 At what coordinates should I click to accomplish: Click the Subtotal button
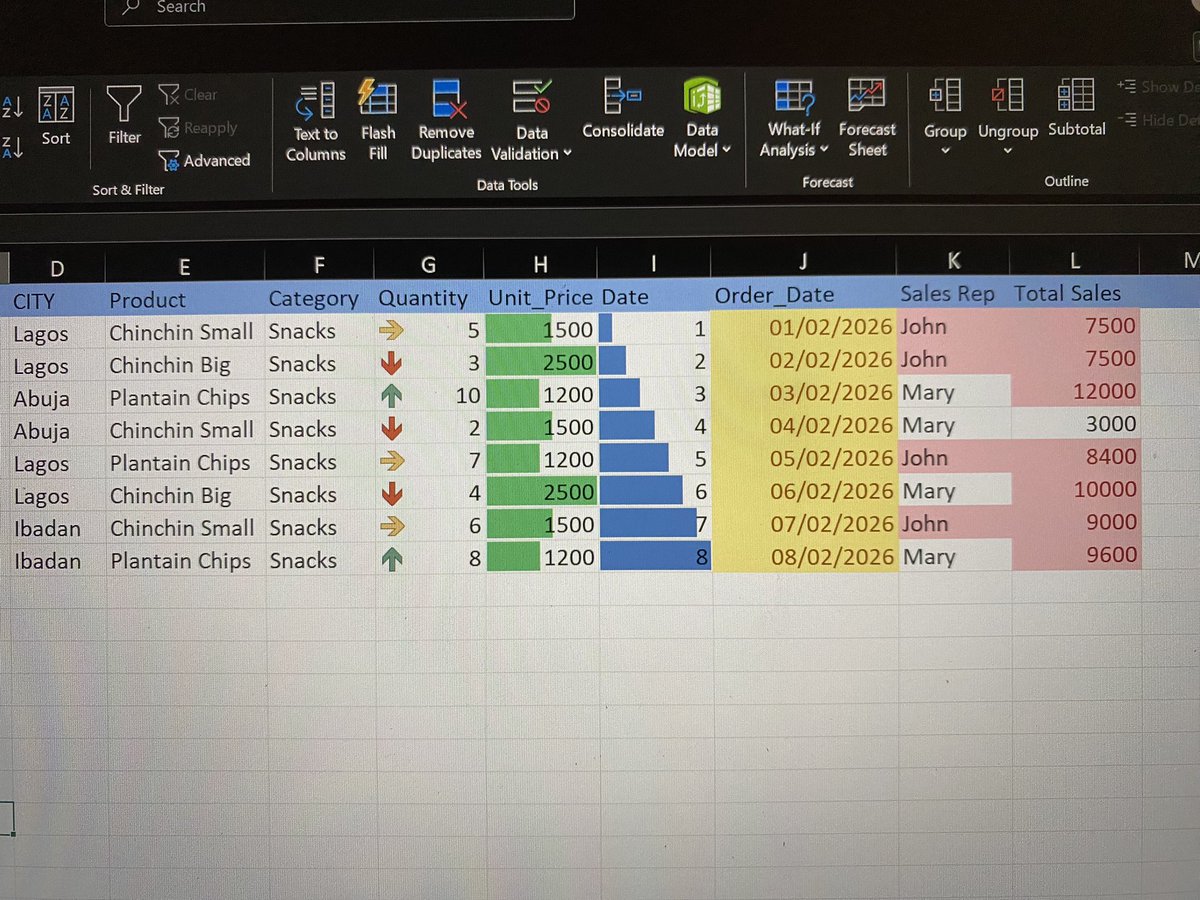1077,109
